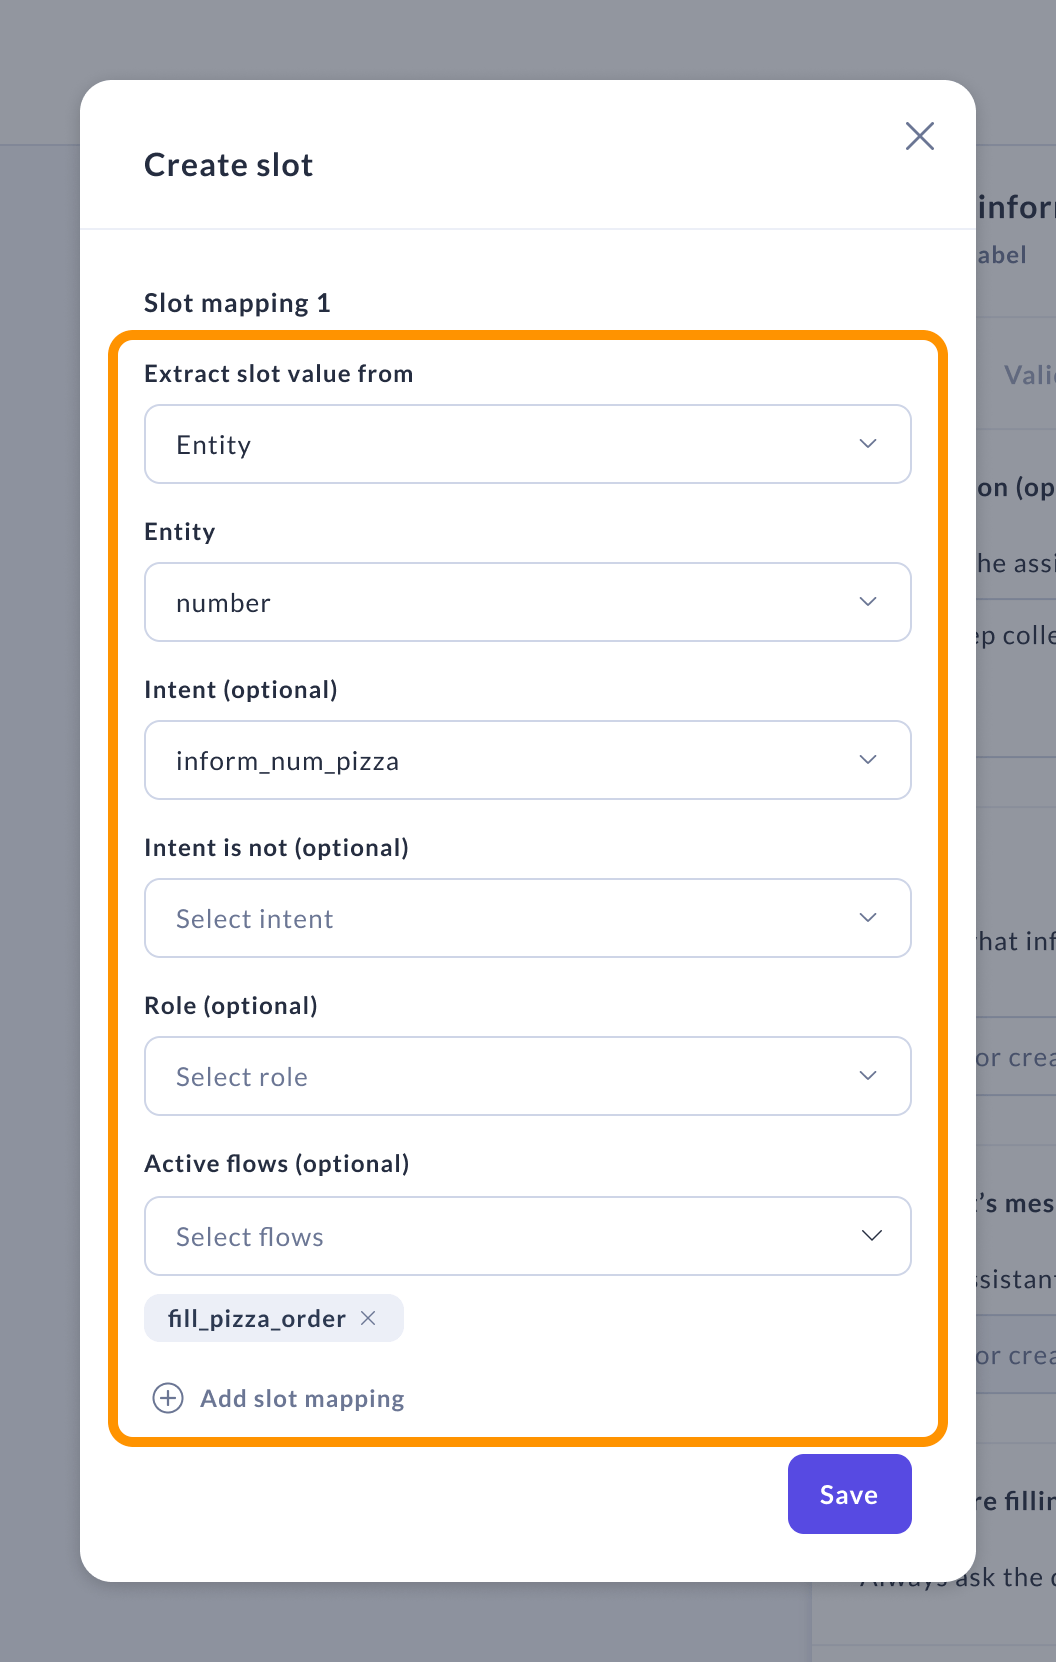This screenshot has width=1056, height=1662.
Task: Click the chevron arrow in the number field
Action: point(868,602)
